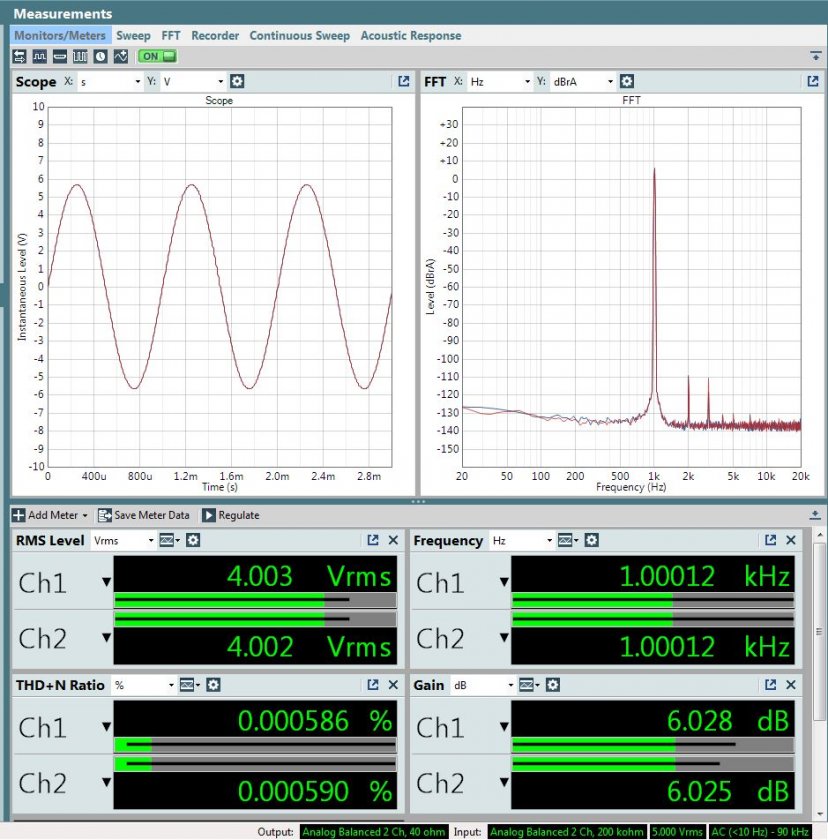This screenshot has width=828, height=840.
Task: Open Gain meter dB unit dropdown
Action: (x=483, y=685)
